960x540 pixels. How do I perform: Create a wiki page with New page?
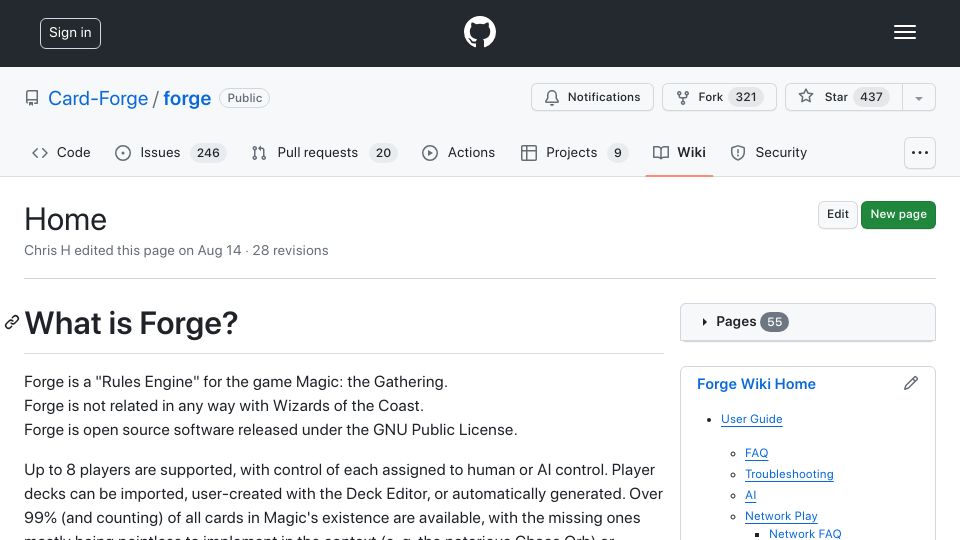click(898, 214)
